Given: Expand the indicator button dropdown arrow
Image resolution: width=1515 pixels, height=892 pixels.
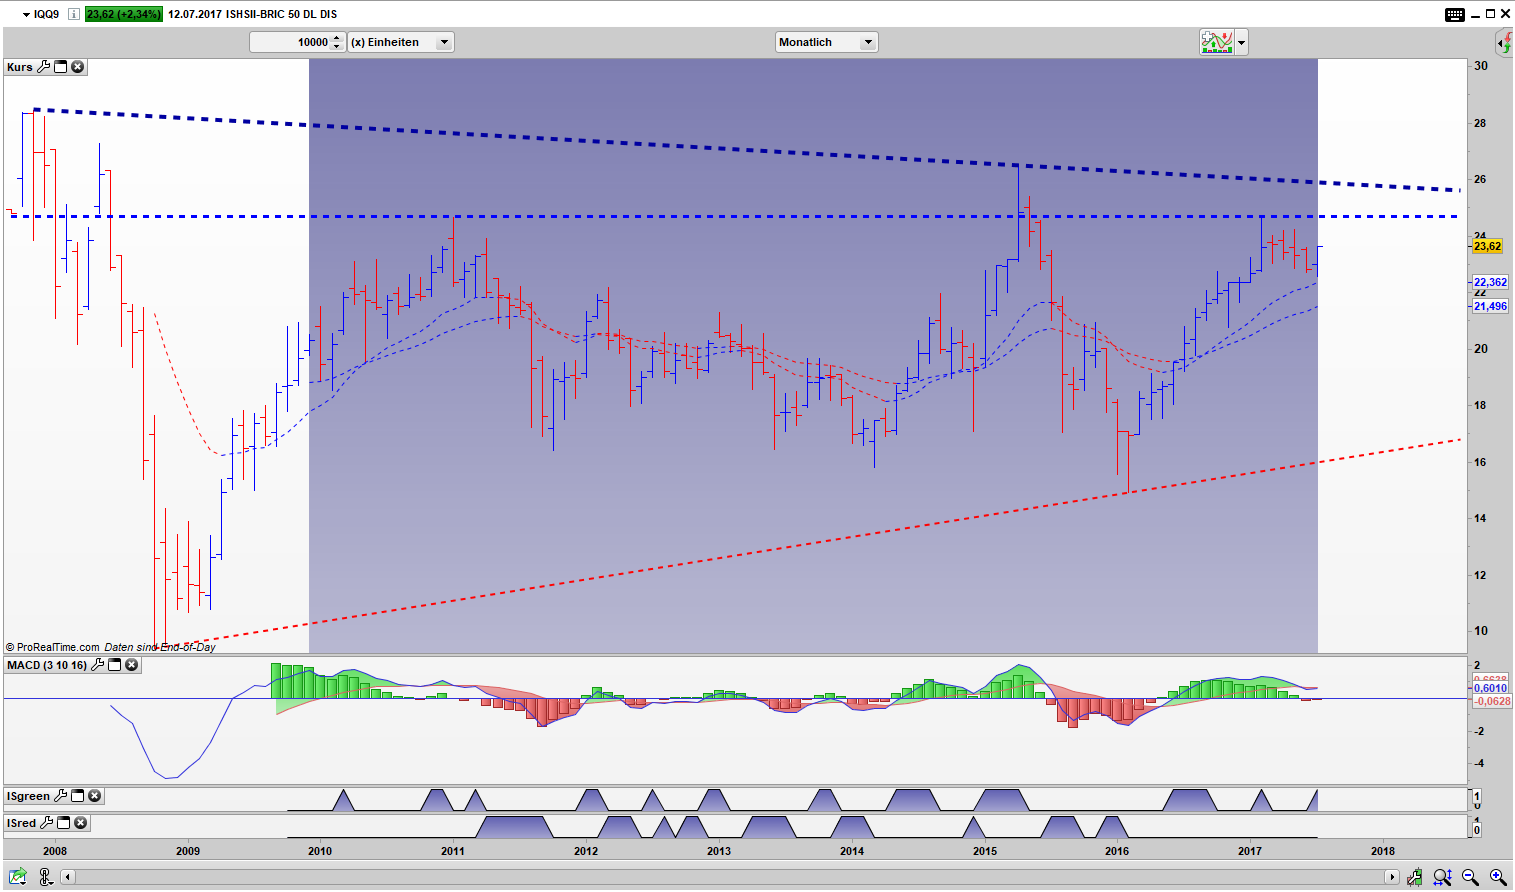Looking at the screenshot, I should click(x=1241, y=42).
